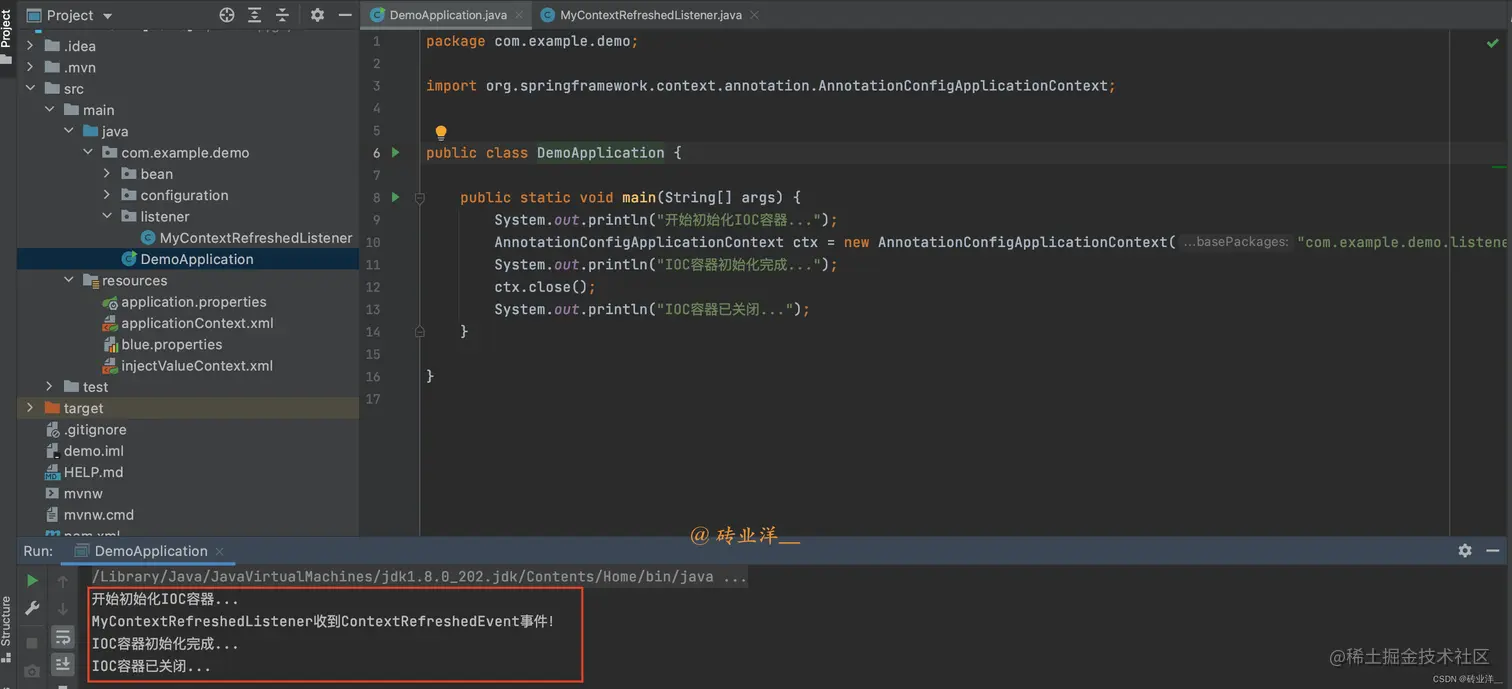The image size is (1512, 689).
Task: Collapse the java folder chevron
Action: coord(69,131)
